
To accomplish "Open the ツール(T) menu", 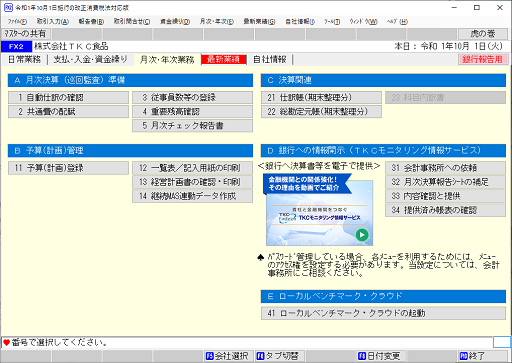I will pyautogui.click(x=332, y=22).
